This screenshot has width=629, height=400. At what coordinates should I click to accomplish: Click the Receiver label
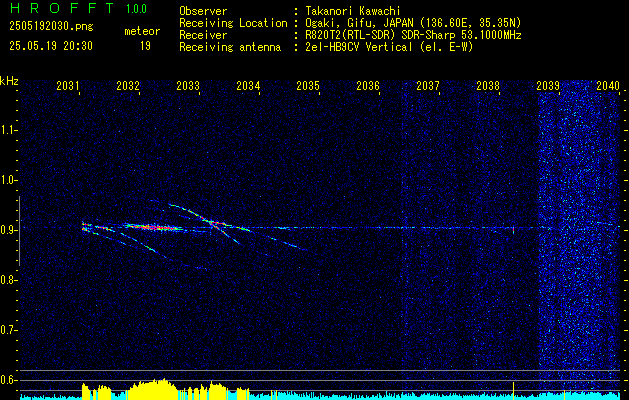click(203, 35)
